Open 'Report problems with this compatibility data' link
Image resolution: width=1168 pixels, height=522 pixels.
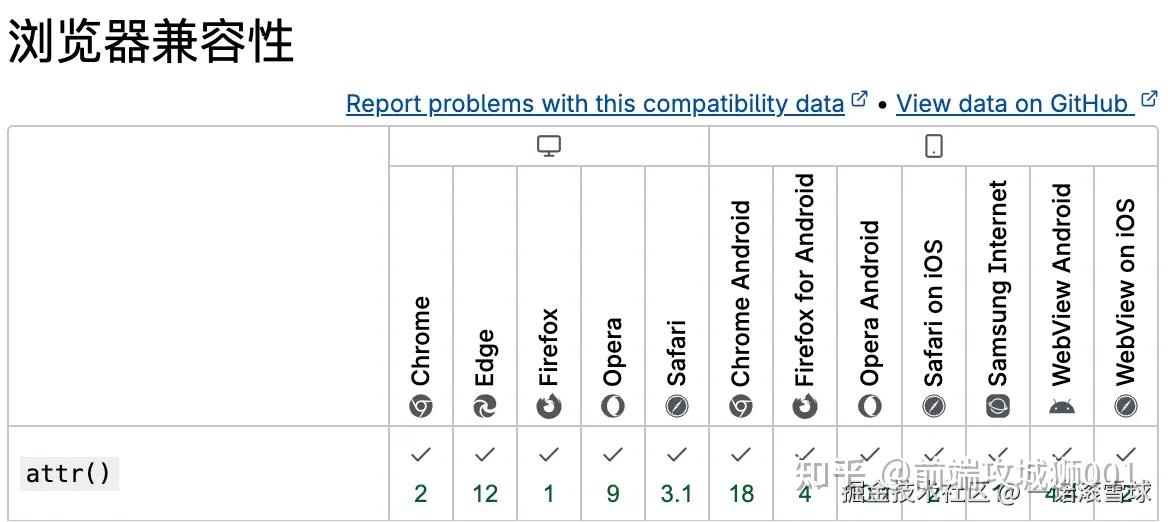[x=595, y=103]
